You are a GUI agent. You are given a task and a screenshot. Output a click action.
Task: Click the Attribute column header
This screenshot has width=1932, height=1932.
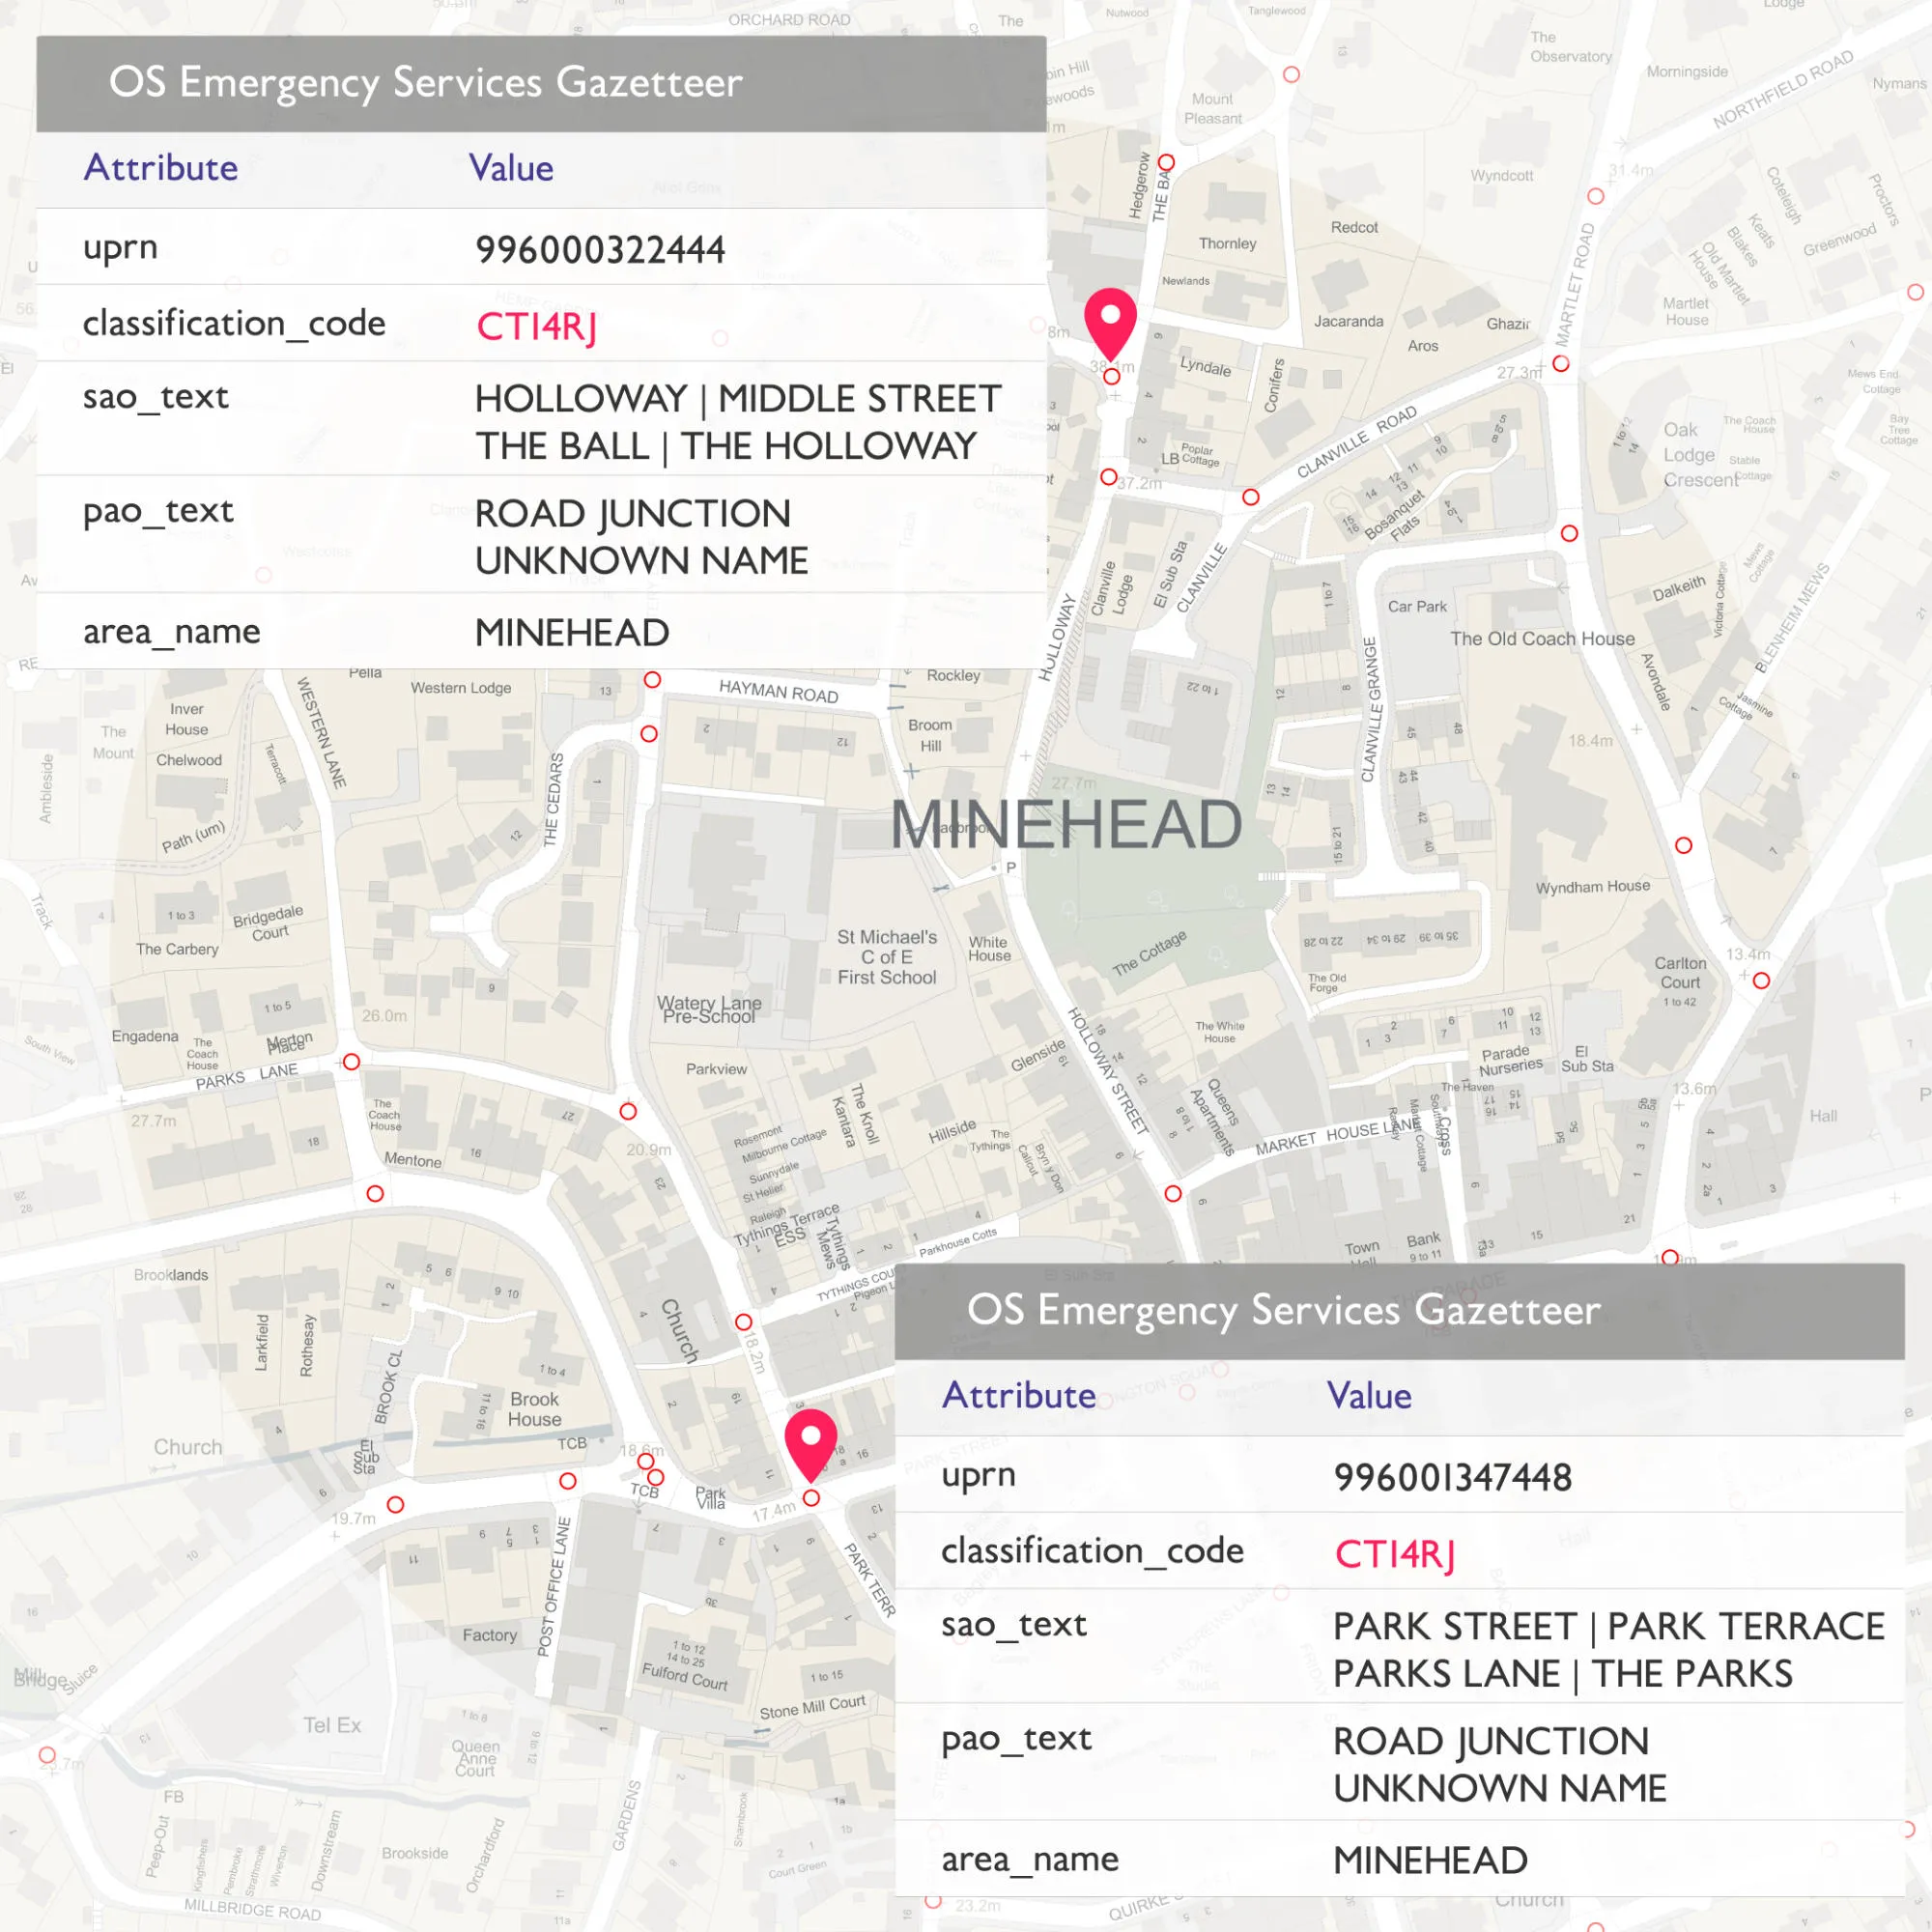[x=160, y=167]
